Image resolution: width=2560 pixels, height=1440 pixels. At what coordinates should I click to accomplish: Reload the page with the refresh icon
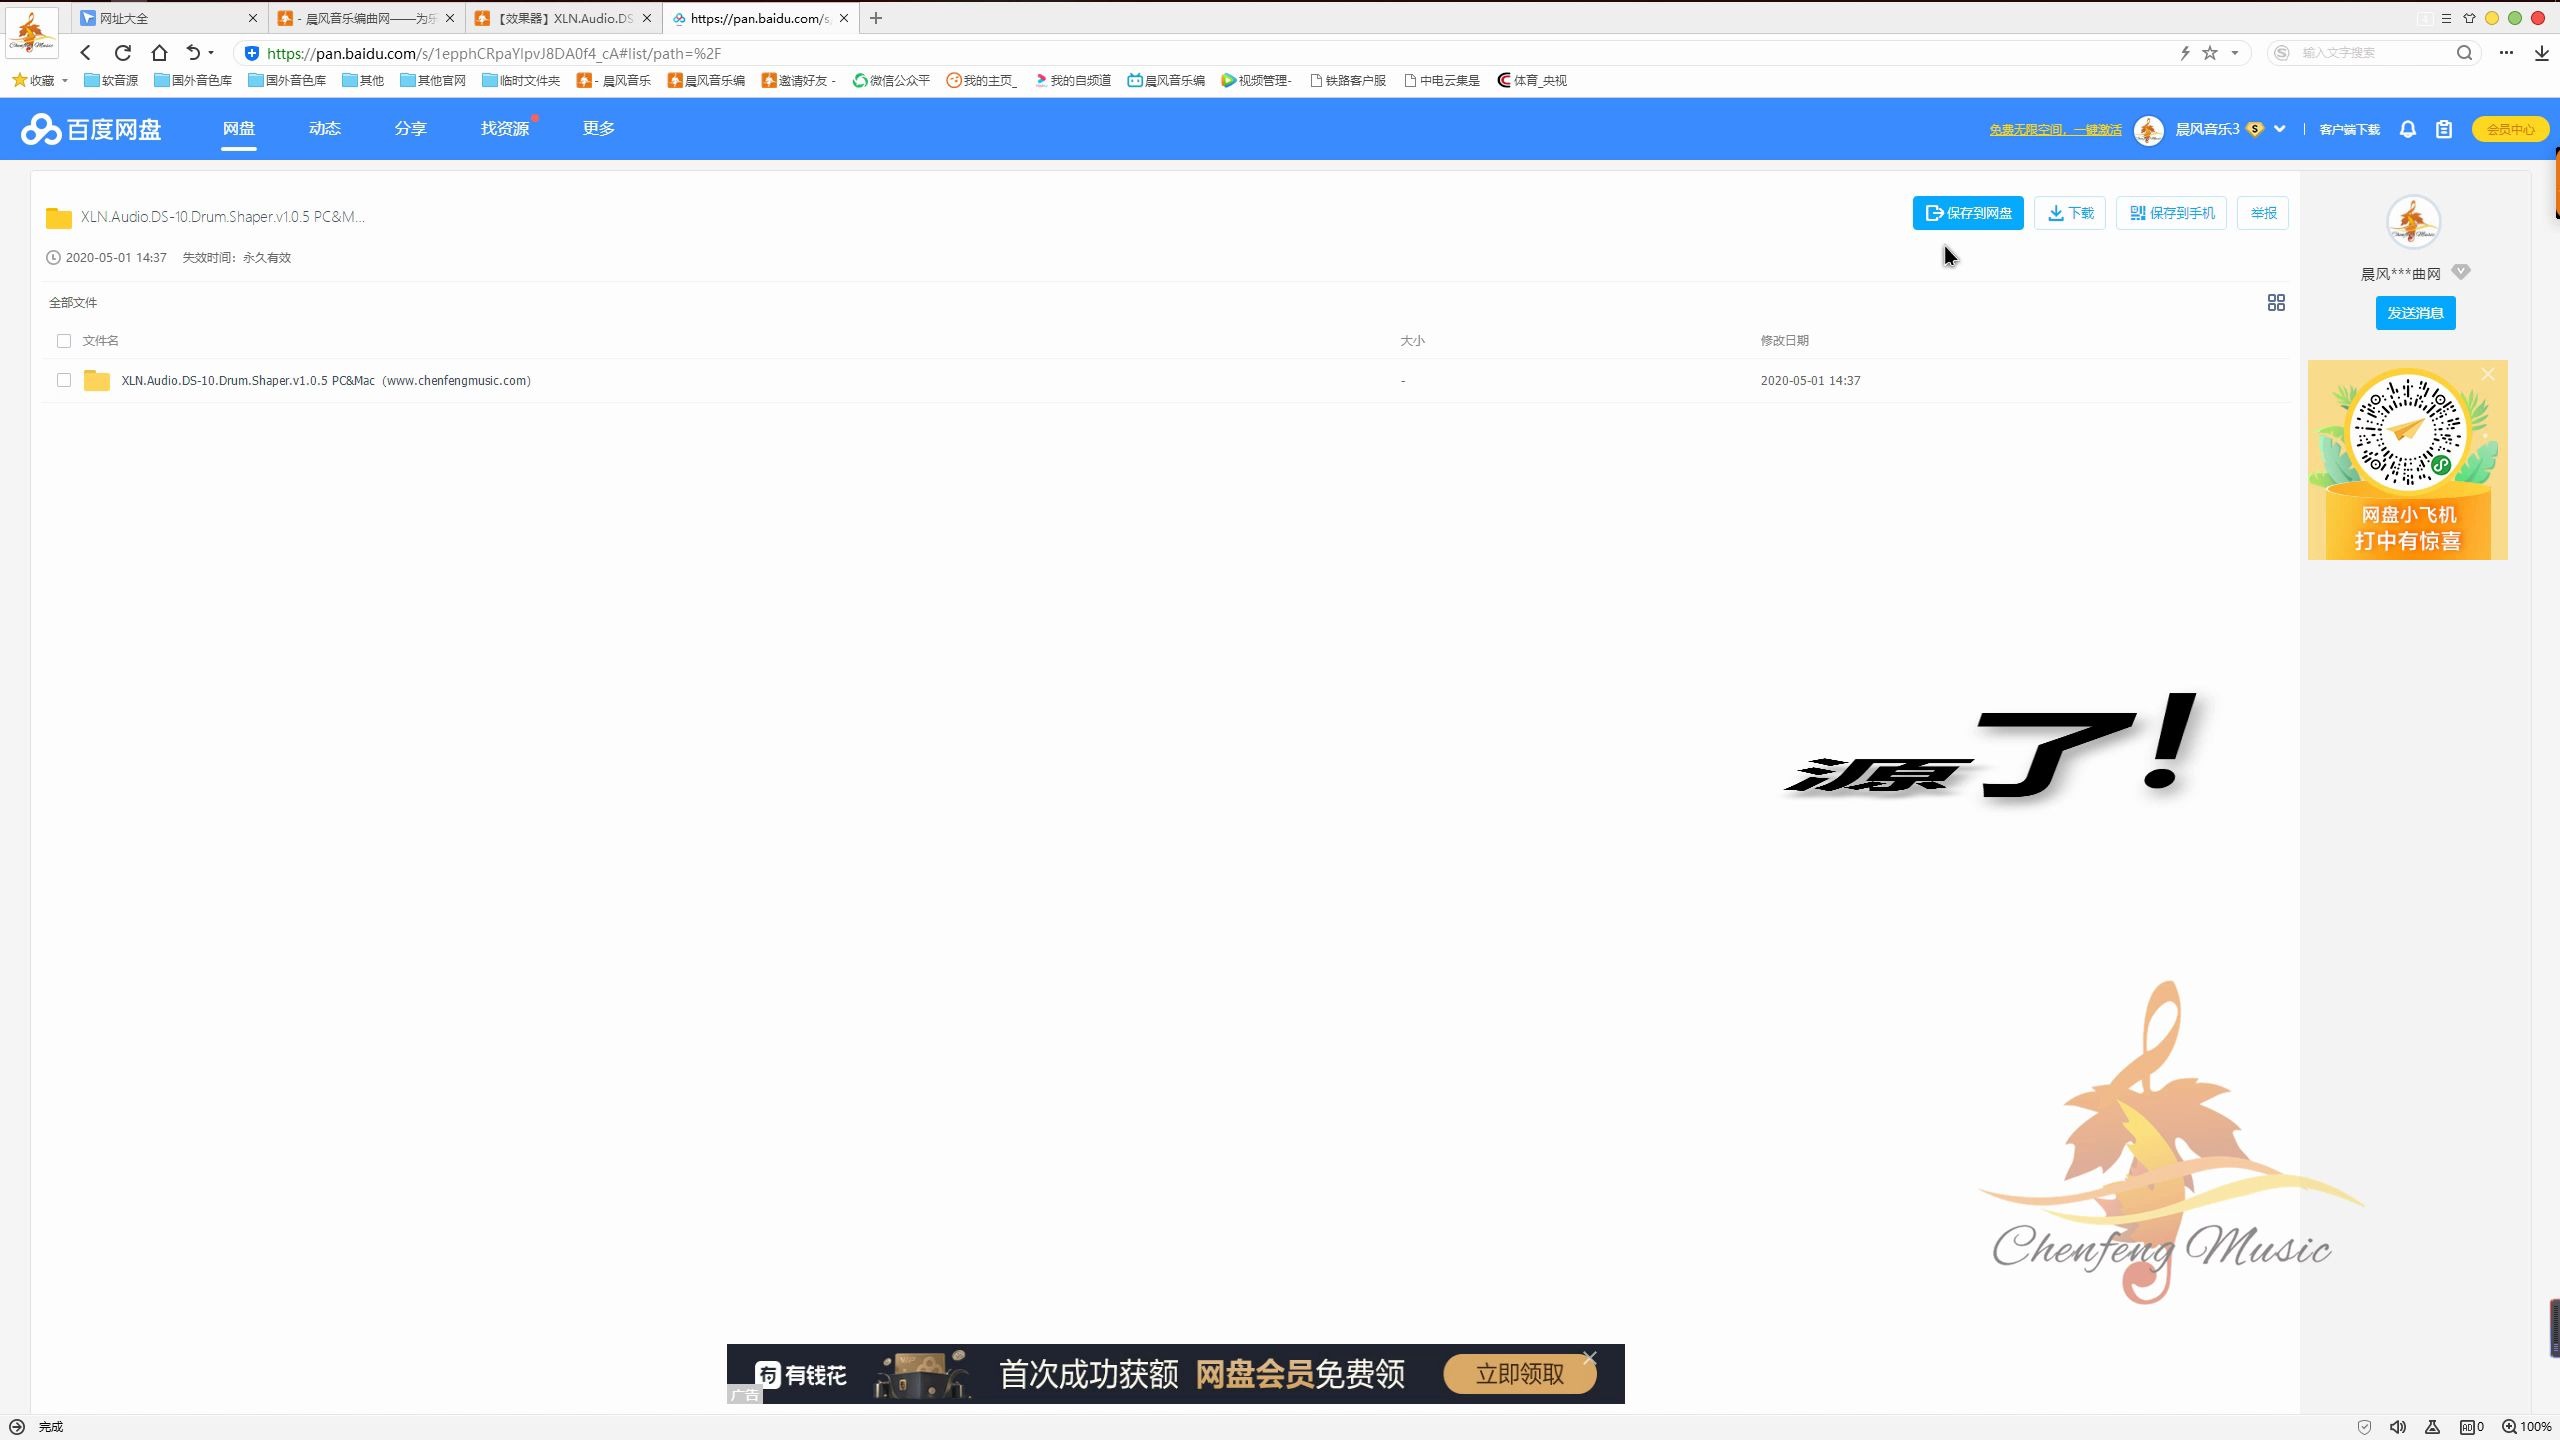tap(123, 53)
